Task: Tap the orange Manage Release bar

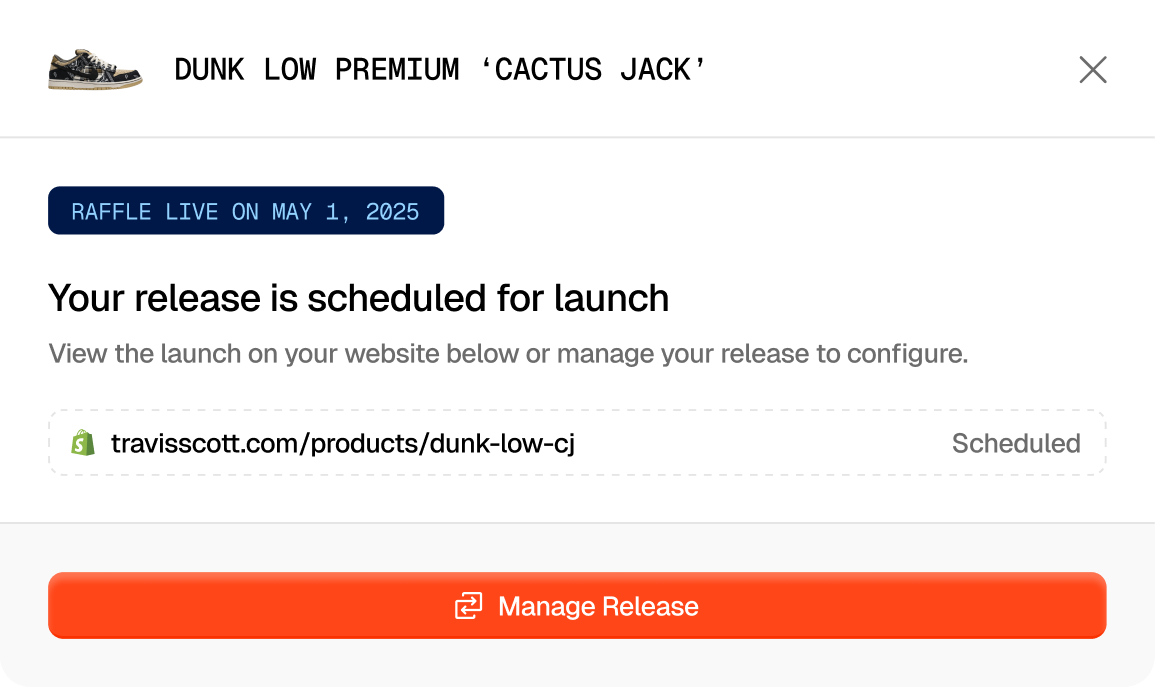Action: pos(576,605)
